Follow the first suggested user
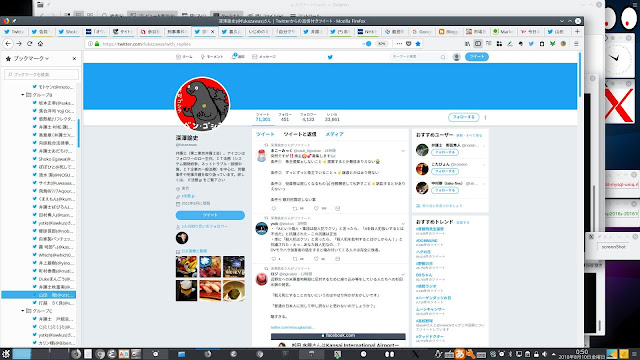The image size is (640, 360). [x=444, y=152]
